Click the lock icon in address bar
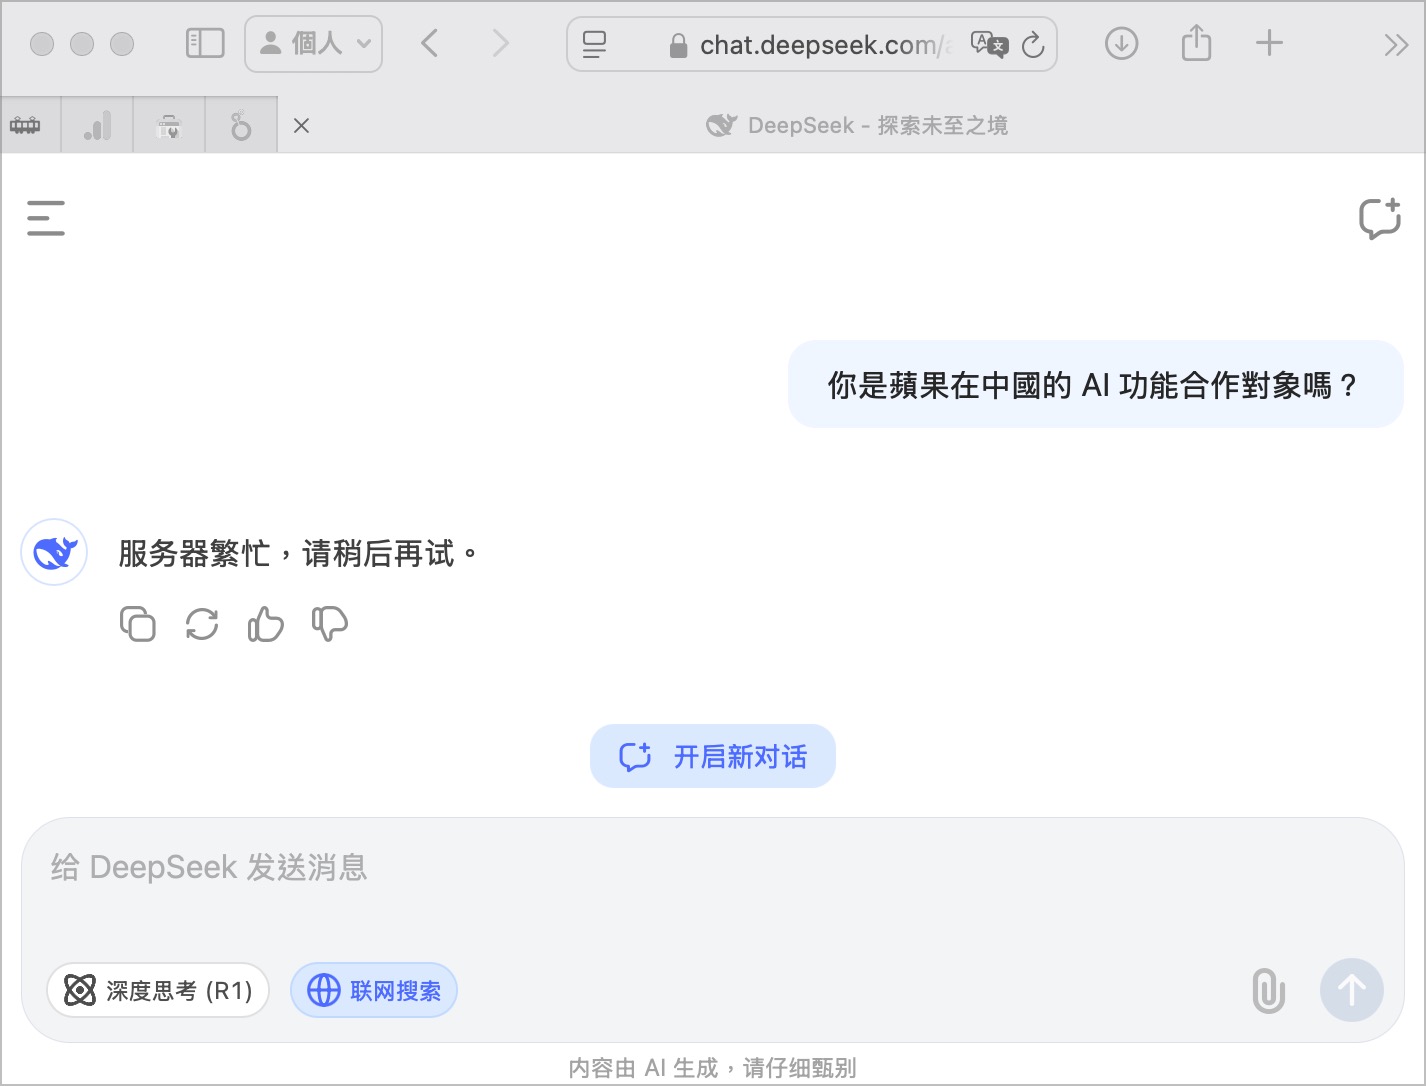1426x1086 pixels. pyautogui.click(x=678, y=45)
